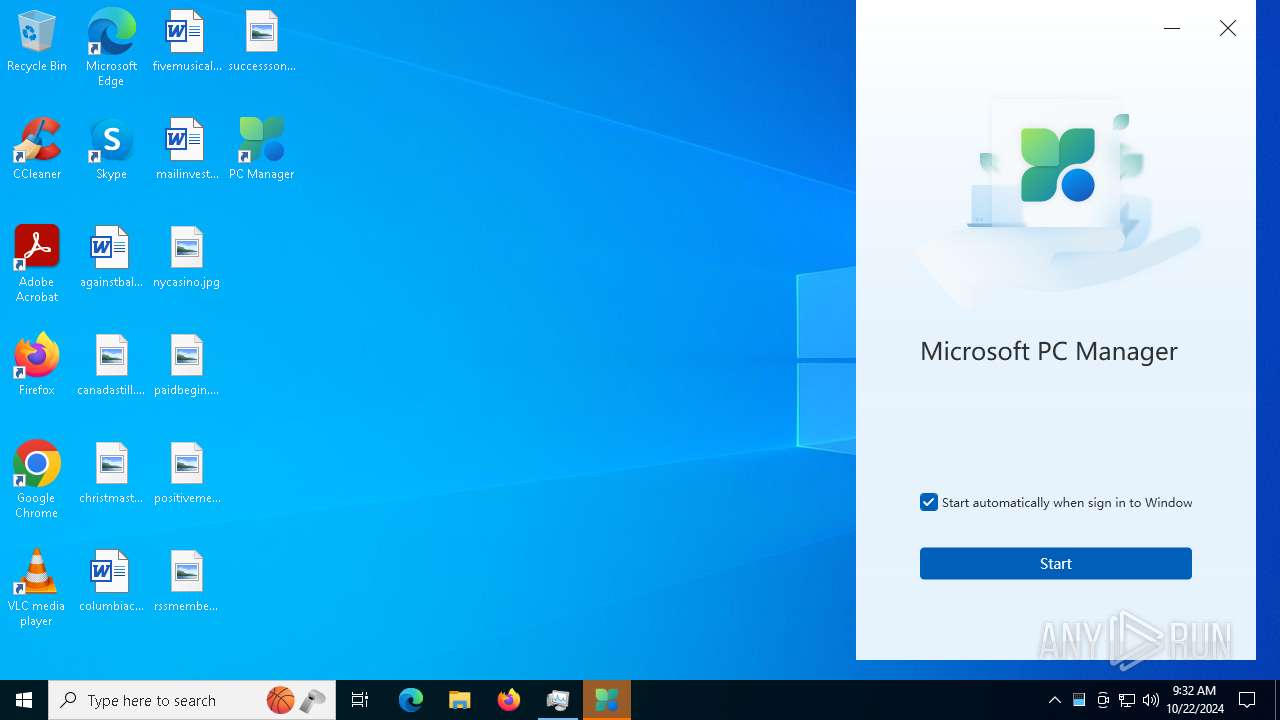The image size is (1280, 720).
Task: Open the VLC media player shortcut
Action: [x=37, y=588]
